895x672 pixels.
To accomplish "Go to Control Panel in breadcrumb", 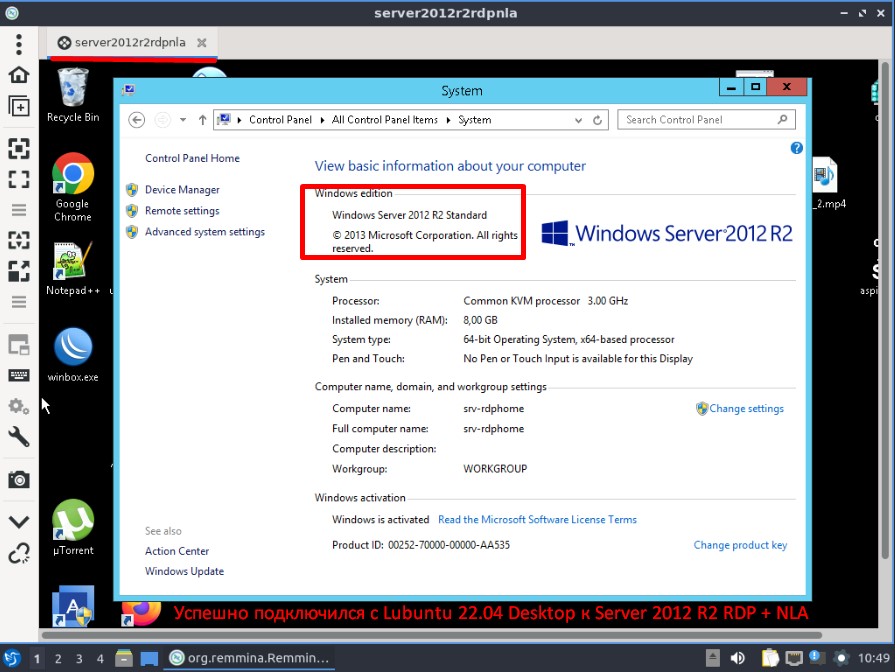I will pos(280,120).
